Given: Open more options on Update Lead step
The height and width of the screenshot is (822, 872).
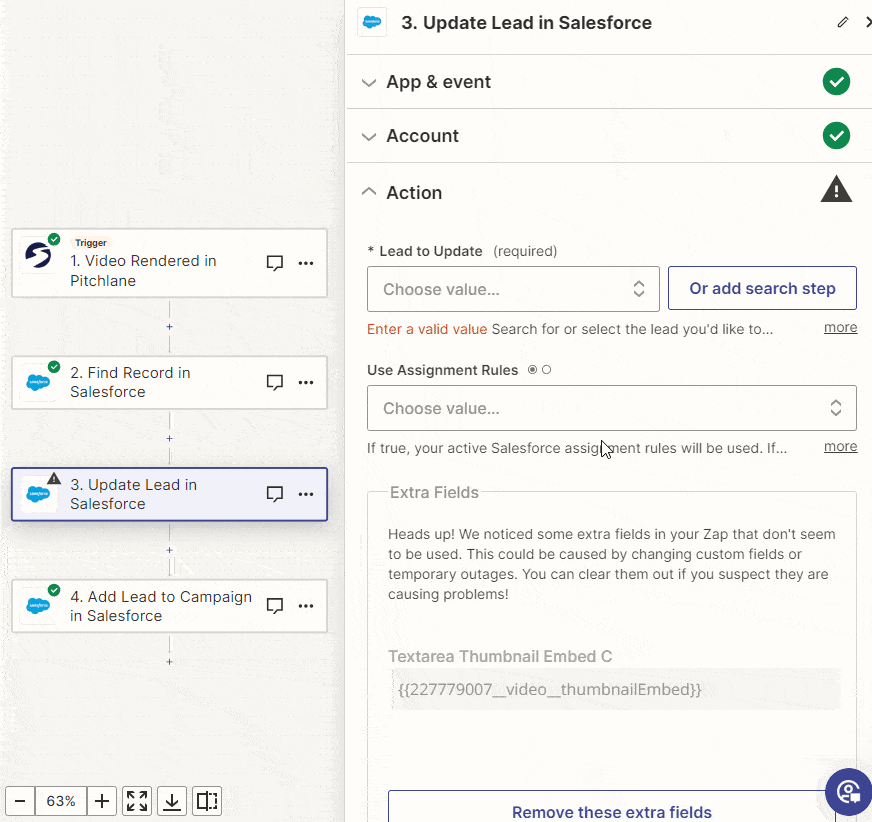Looking at the screenshot, I should coord(306,494).
